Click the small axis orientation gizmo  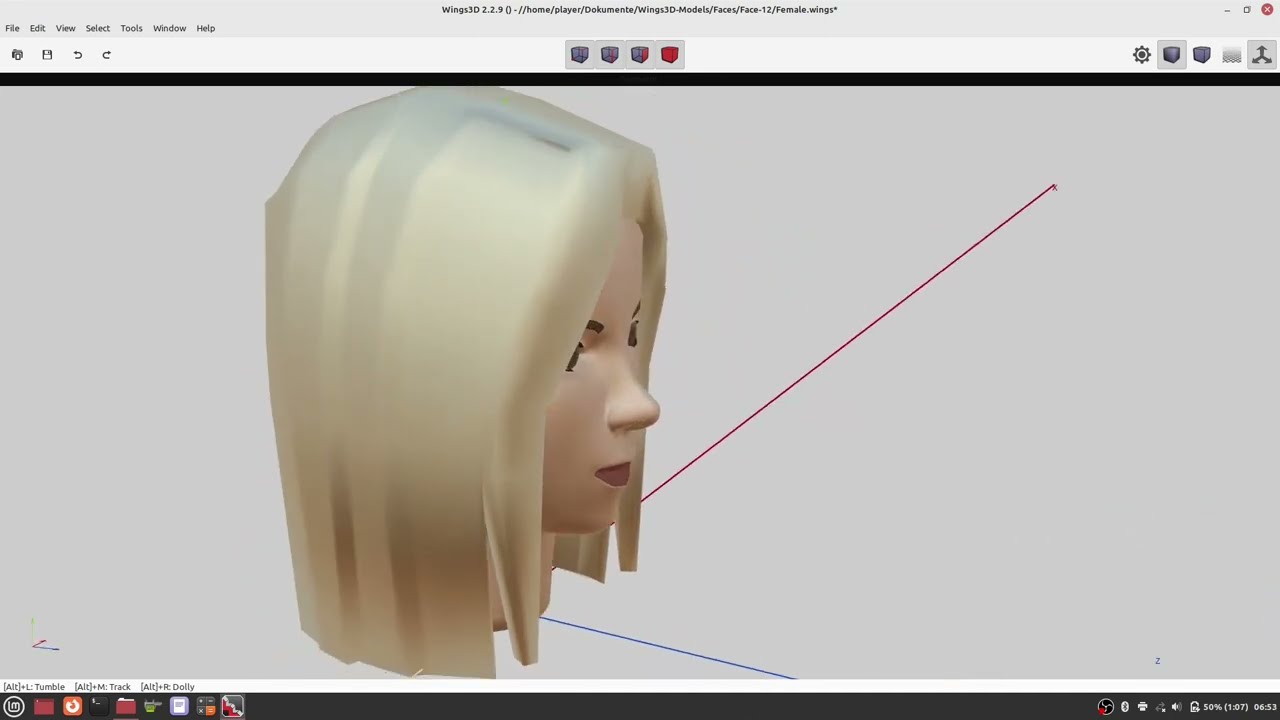[43, 636]
